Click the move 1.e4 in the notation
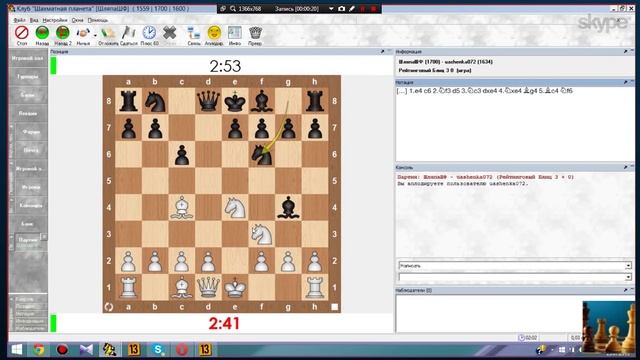Image resolution: width=640 pixels, height=360 pixels. pos(416,91)
